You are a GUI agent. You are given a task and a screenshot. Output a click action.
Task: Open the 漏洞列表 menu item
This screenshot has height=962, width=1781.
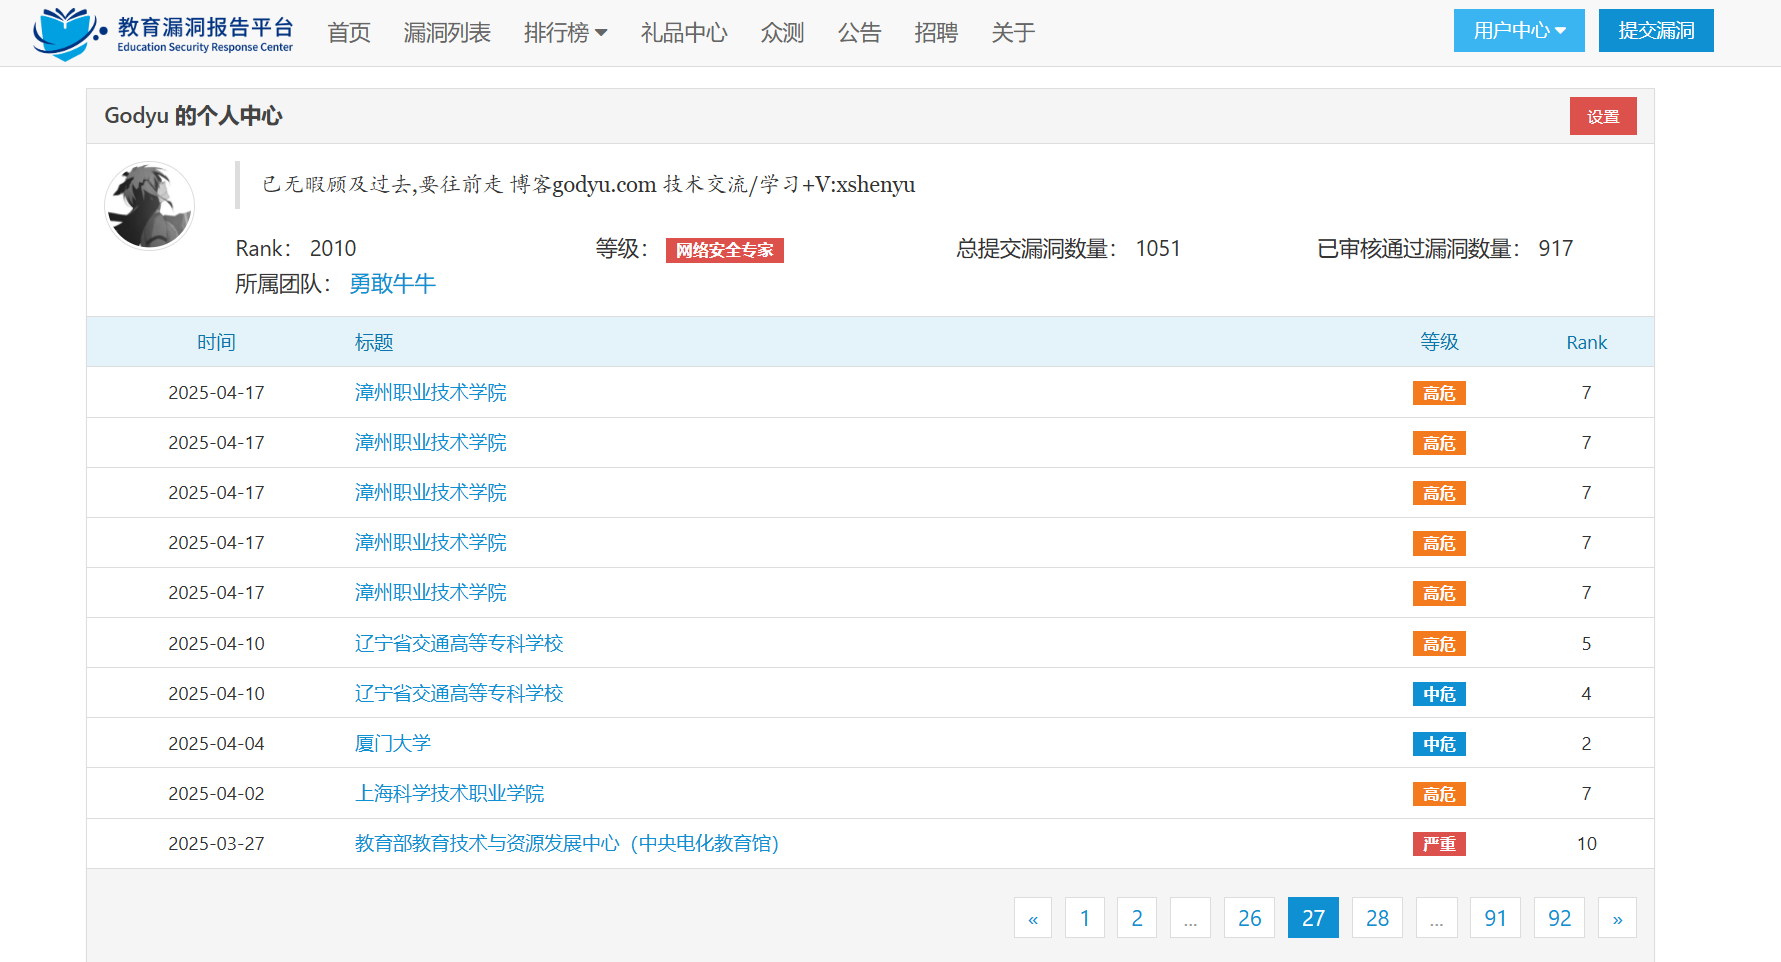coord(447,33)
